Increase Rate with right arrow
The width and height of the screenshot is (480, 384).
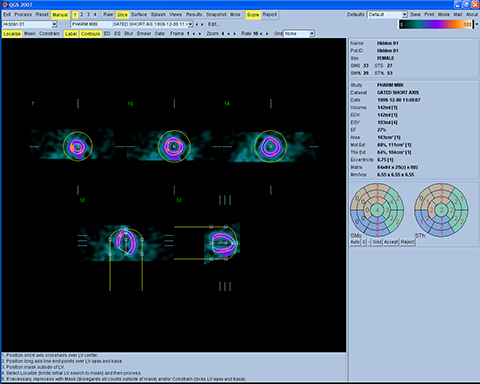[268, 34]
